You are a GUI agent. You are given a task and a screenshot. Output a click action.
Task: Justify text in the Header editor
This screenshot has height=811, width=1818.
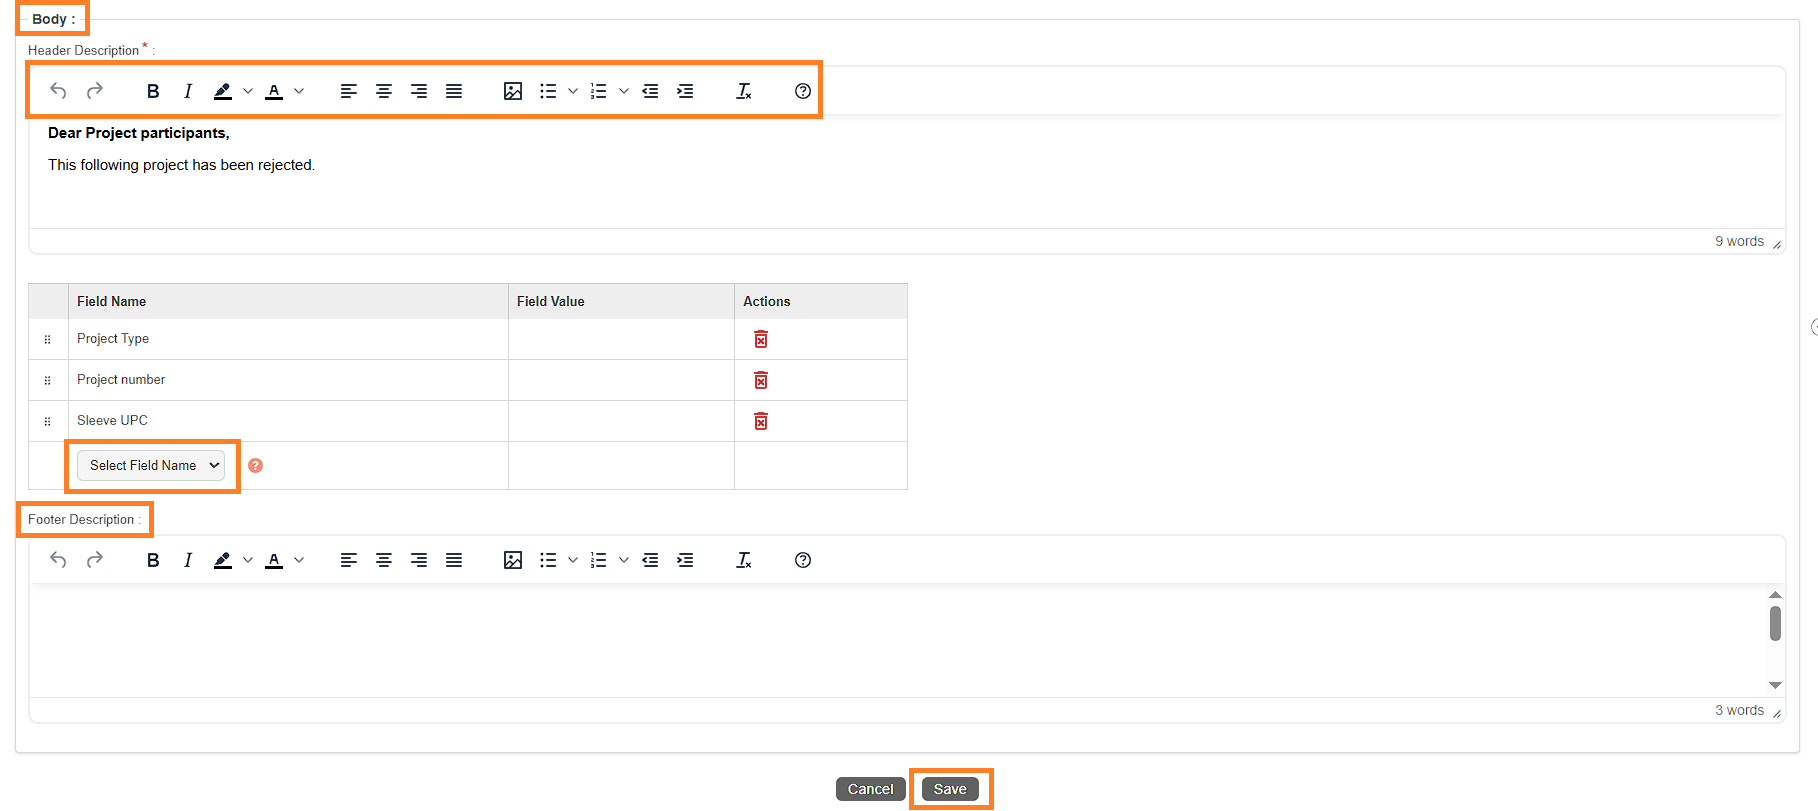tap(454, 91)
